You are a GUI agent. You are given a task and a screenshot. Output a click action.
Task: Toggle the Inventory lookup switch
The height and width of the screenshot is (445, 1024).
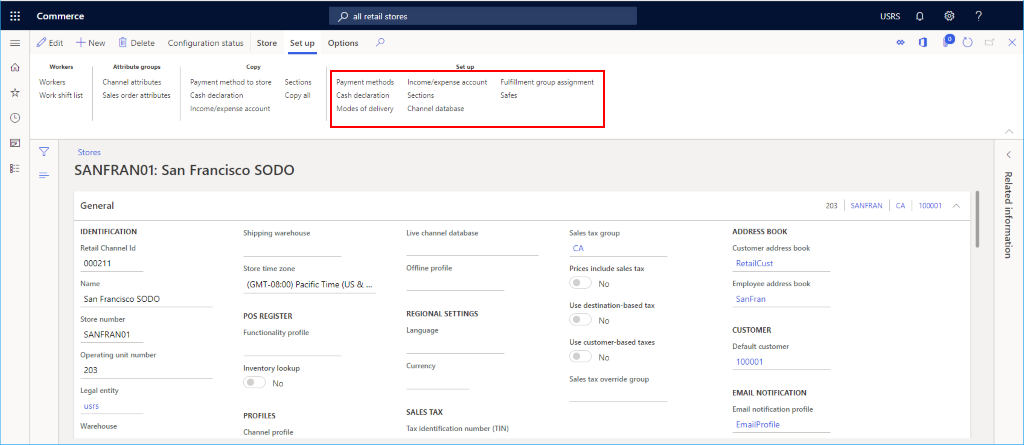coord(254,383)
